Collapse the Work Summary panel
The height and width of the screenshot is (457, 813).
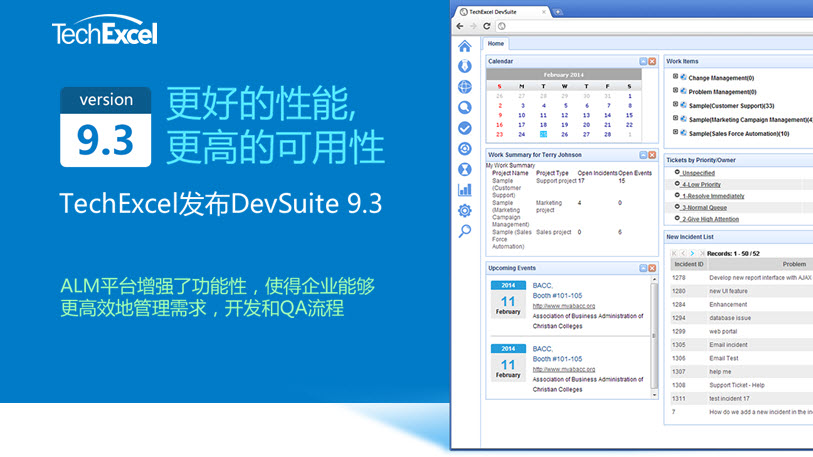pyautogui.click(x=643, y=155)
